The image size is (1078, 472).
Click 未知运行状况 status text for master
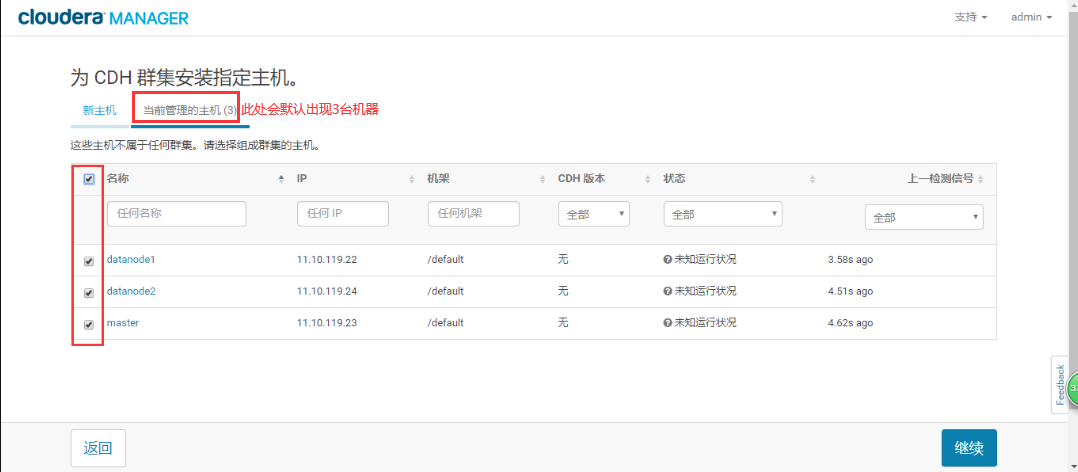click(x=705, y=323)
